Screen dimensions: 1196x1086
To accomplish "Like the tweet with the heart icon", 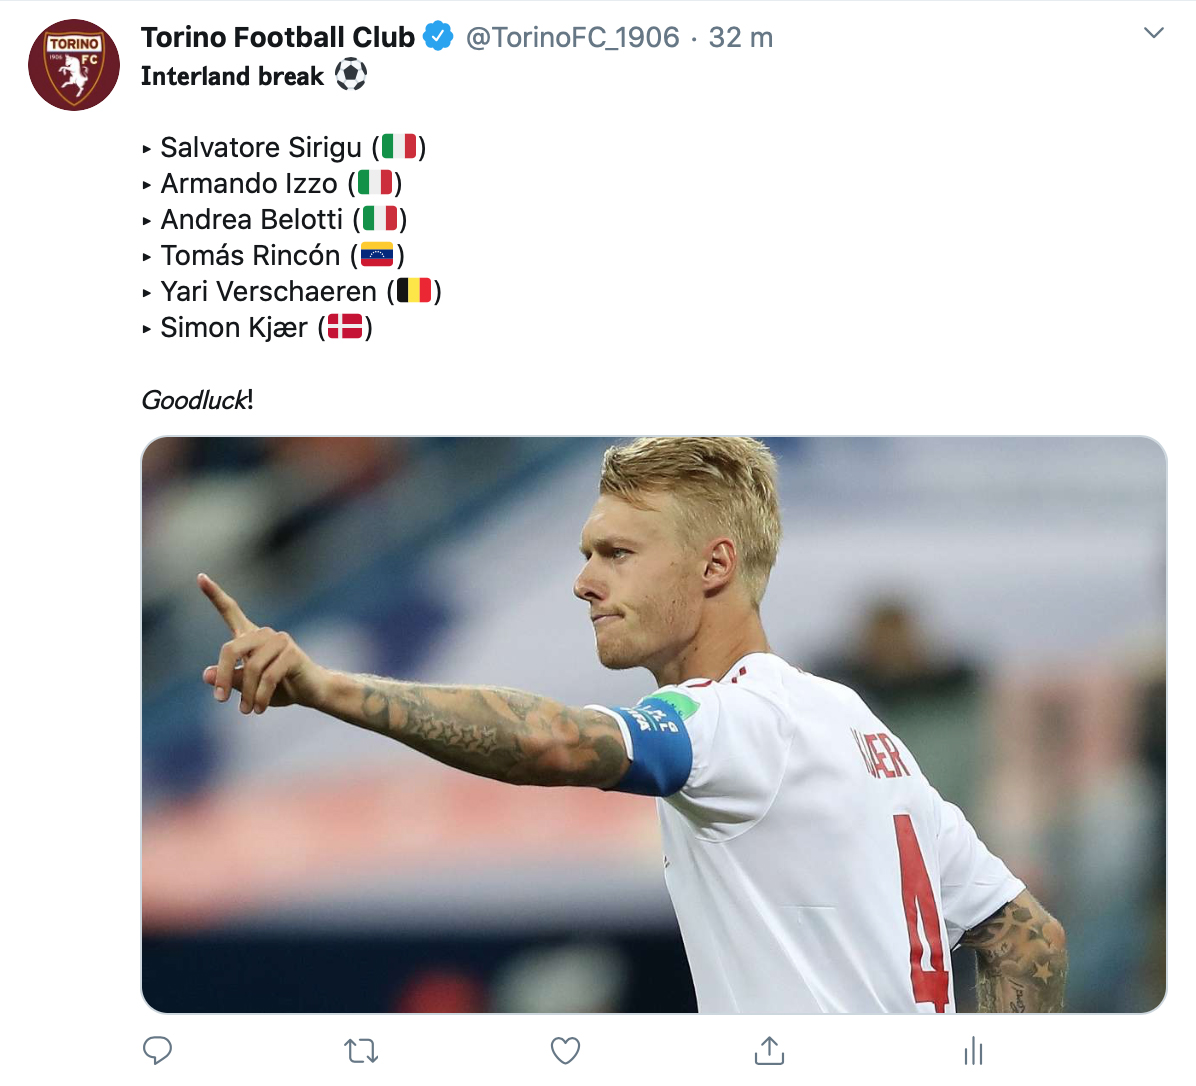I will [566, 1050].
